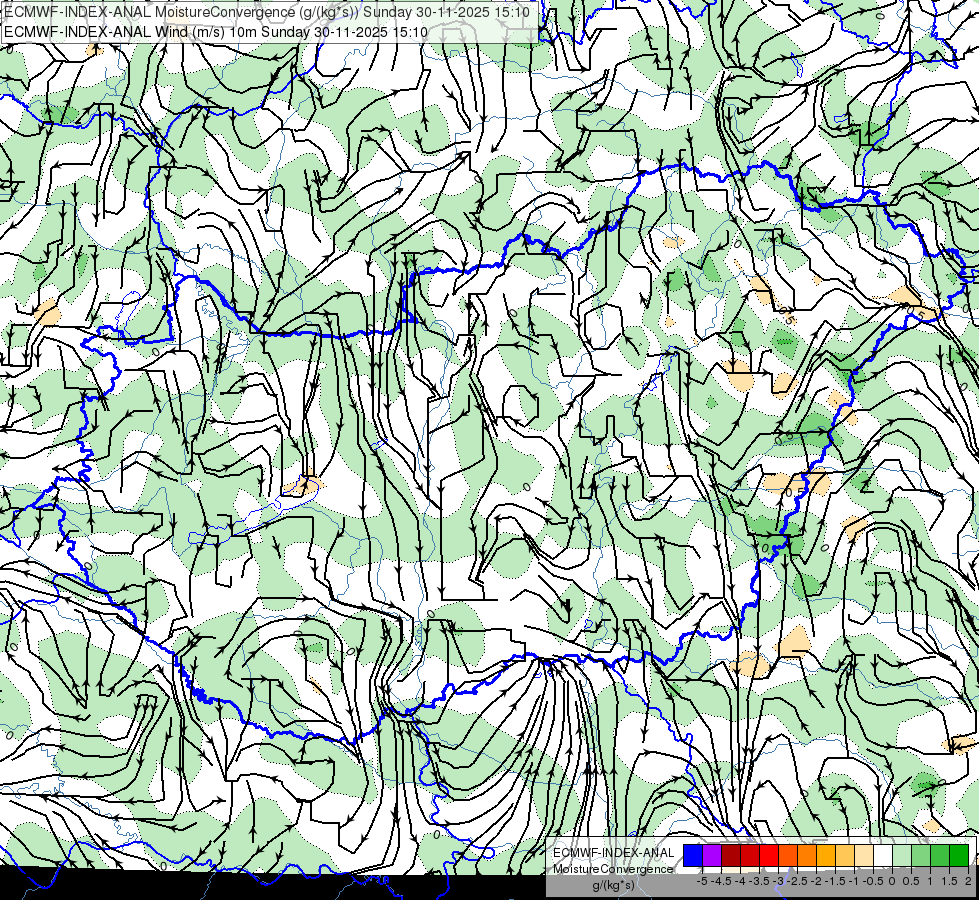Click the '-2.5' tick label on legend
Image resolution: width=979 pixels, height=900 pixels.
[797, 881]
